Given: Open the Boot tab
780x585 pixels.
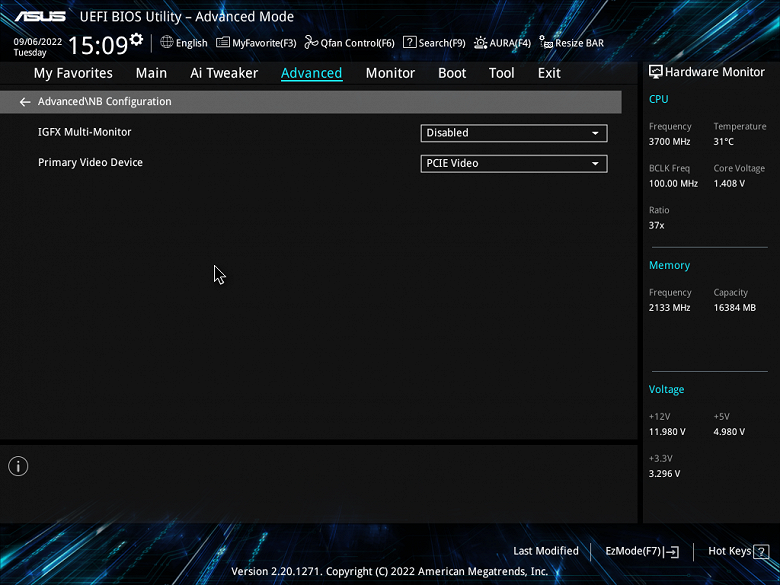Looking at the screenshot, I should (x=452, y=73).
